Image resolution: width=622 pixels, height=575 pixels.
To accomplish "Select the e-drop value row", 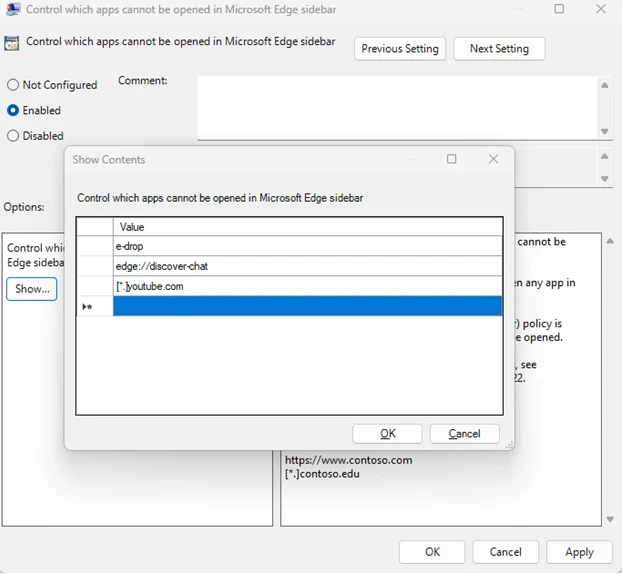I will (x=308, y=246).
